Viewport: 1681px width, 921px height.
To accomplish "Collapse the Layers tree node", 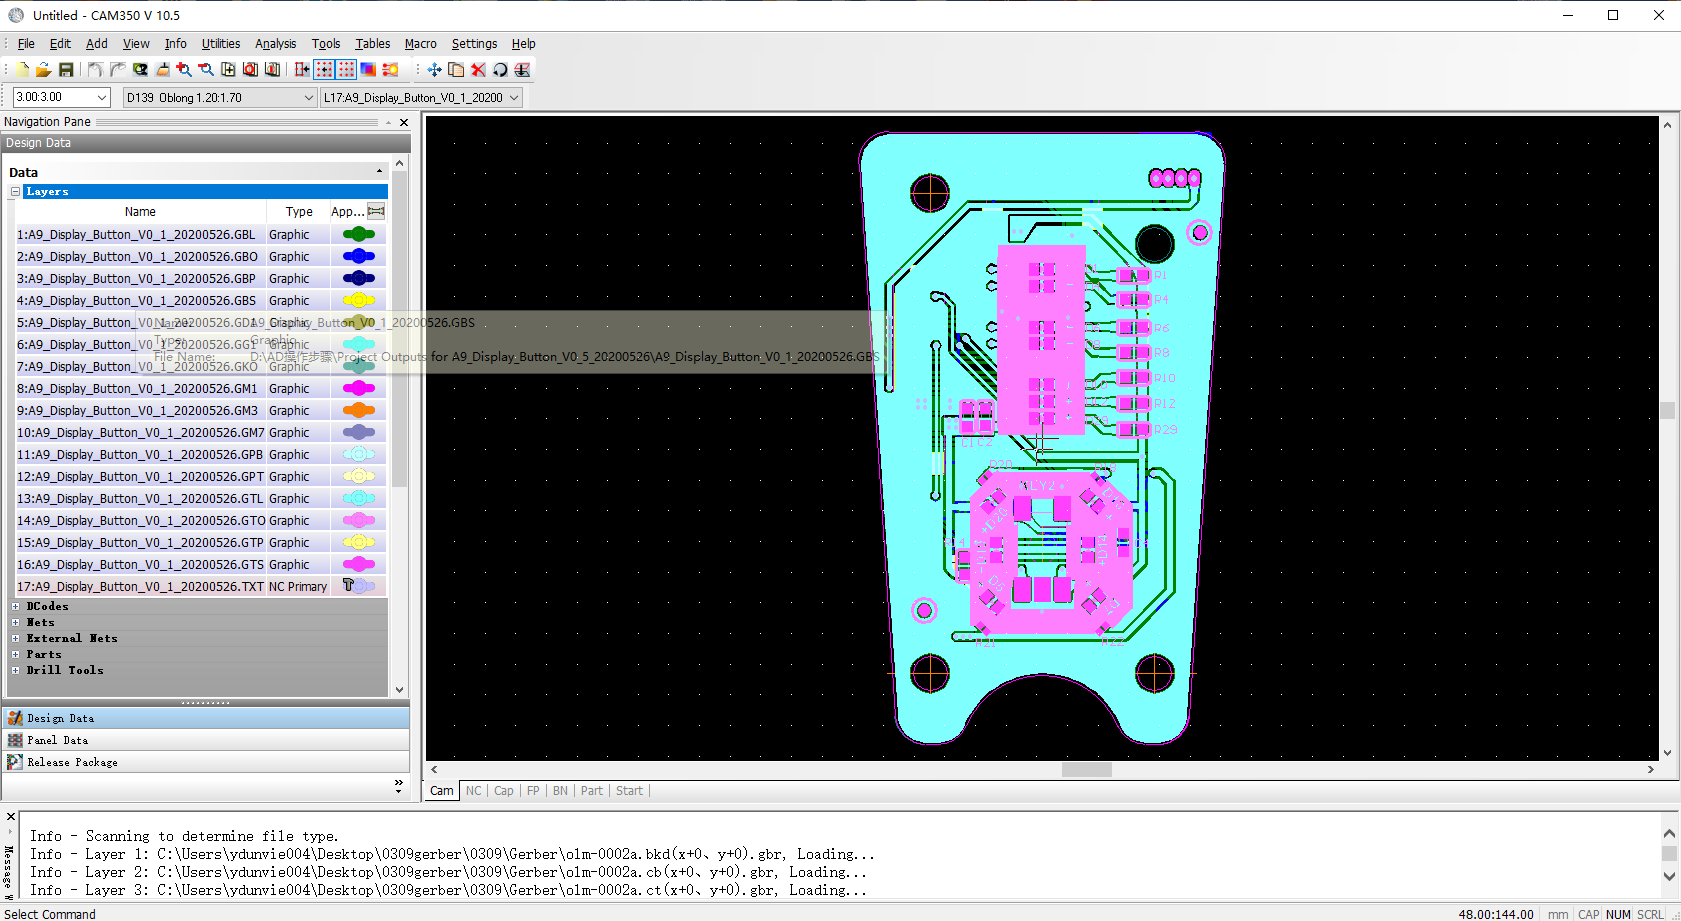I will [x=15, y=191].
